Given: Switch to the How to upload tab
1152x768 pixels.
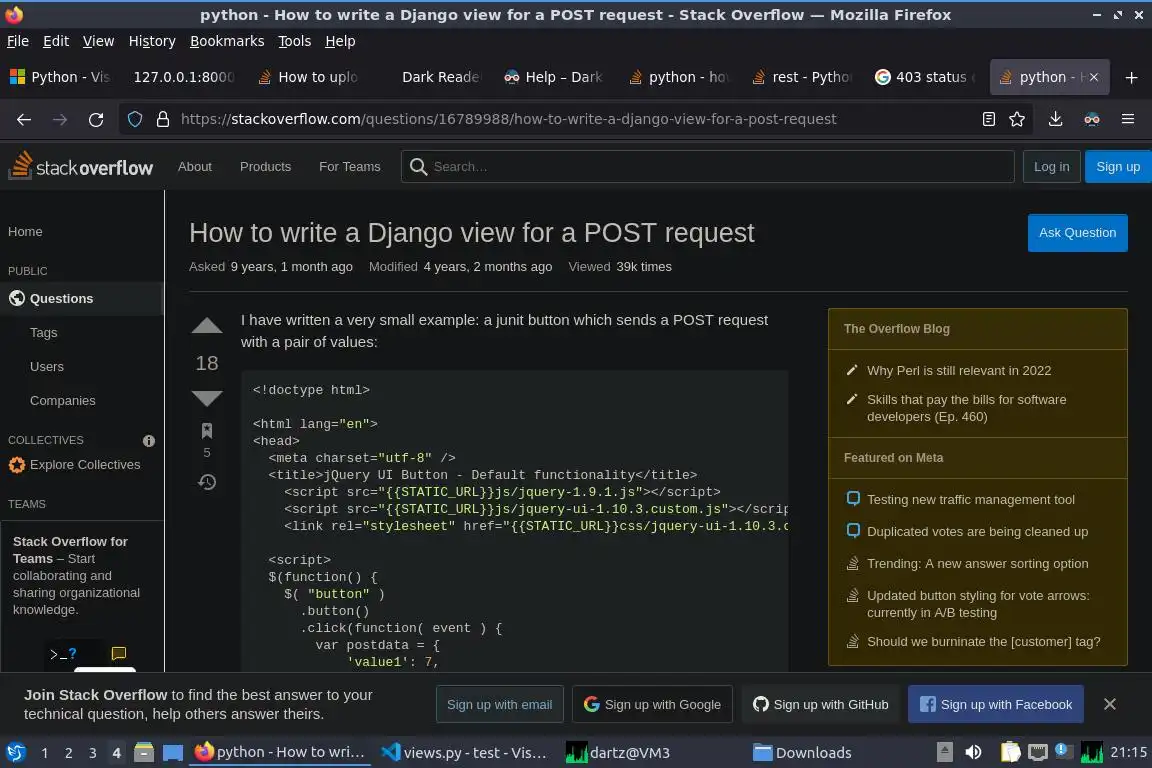Looking at the screenshot, I should click(309, 77).
